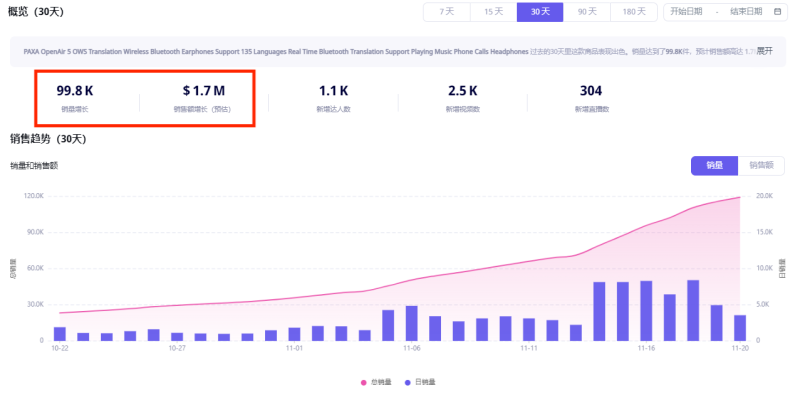Image resolution: width=800 pixels, height=395 pixels.
Task: Switch chart to 销量 view
Action: [x=714, y=165]
